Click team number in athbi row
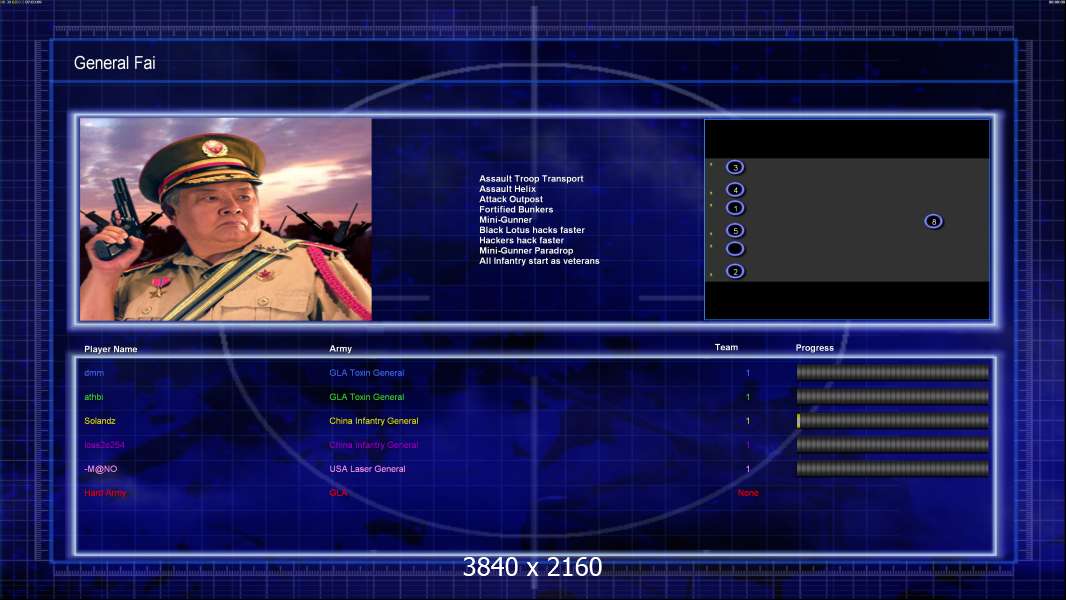Image resolution: width=1066 pixels, height=600 pixels. click(748, 397)
